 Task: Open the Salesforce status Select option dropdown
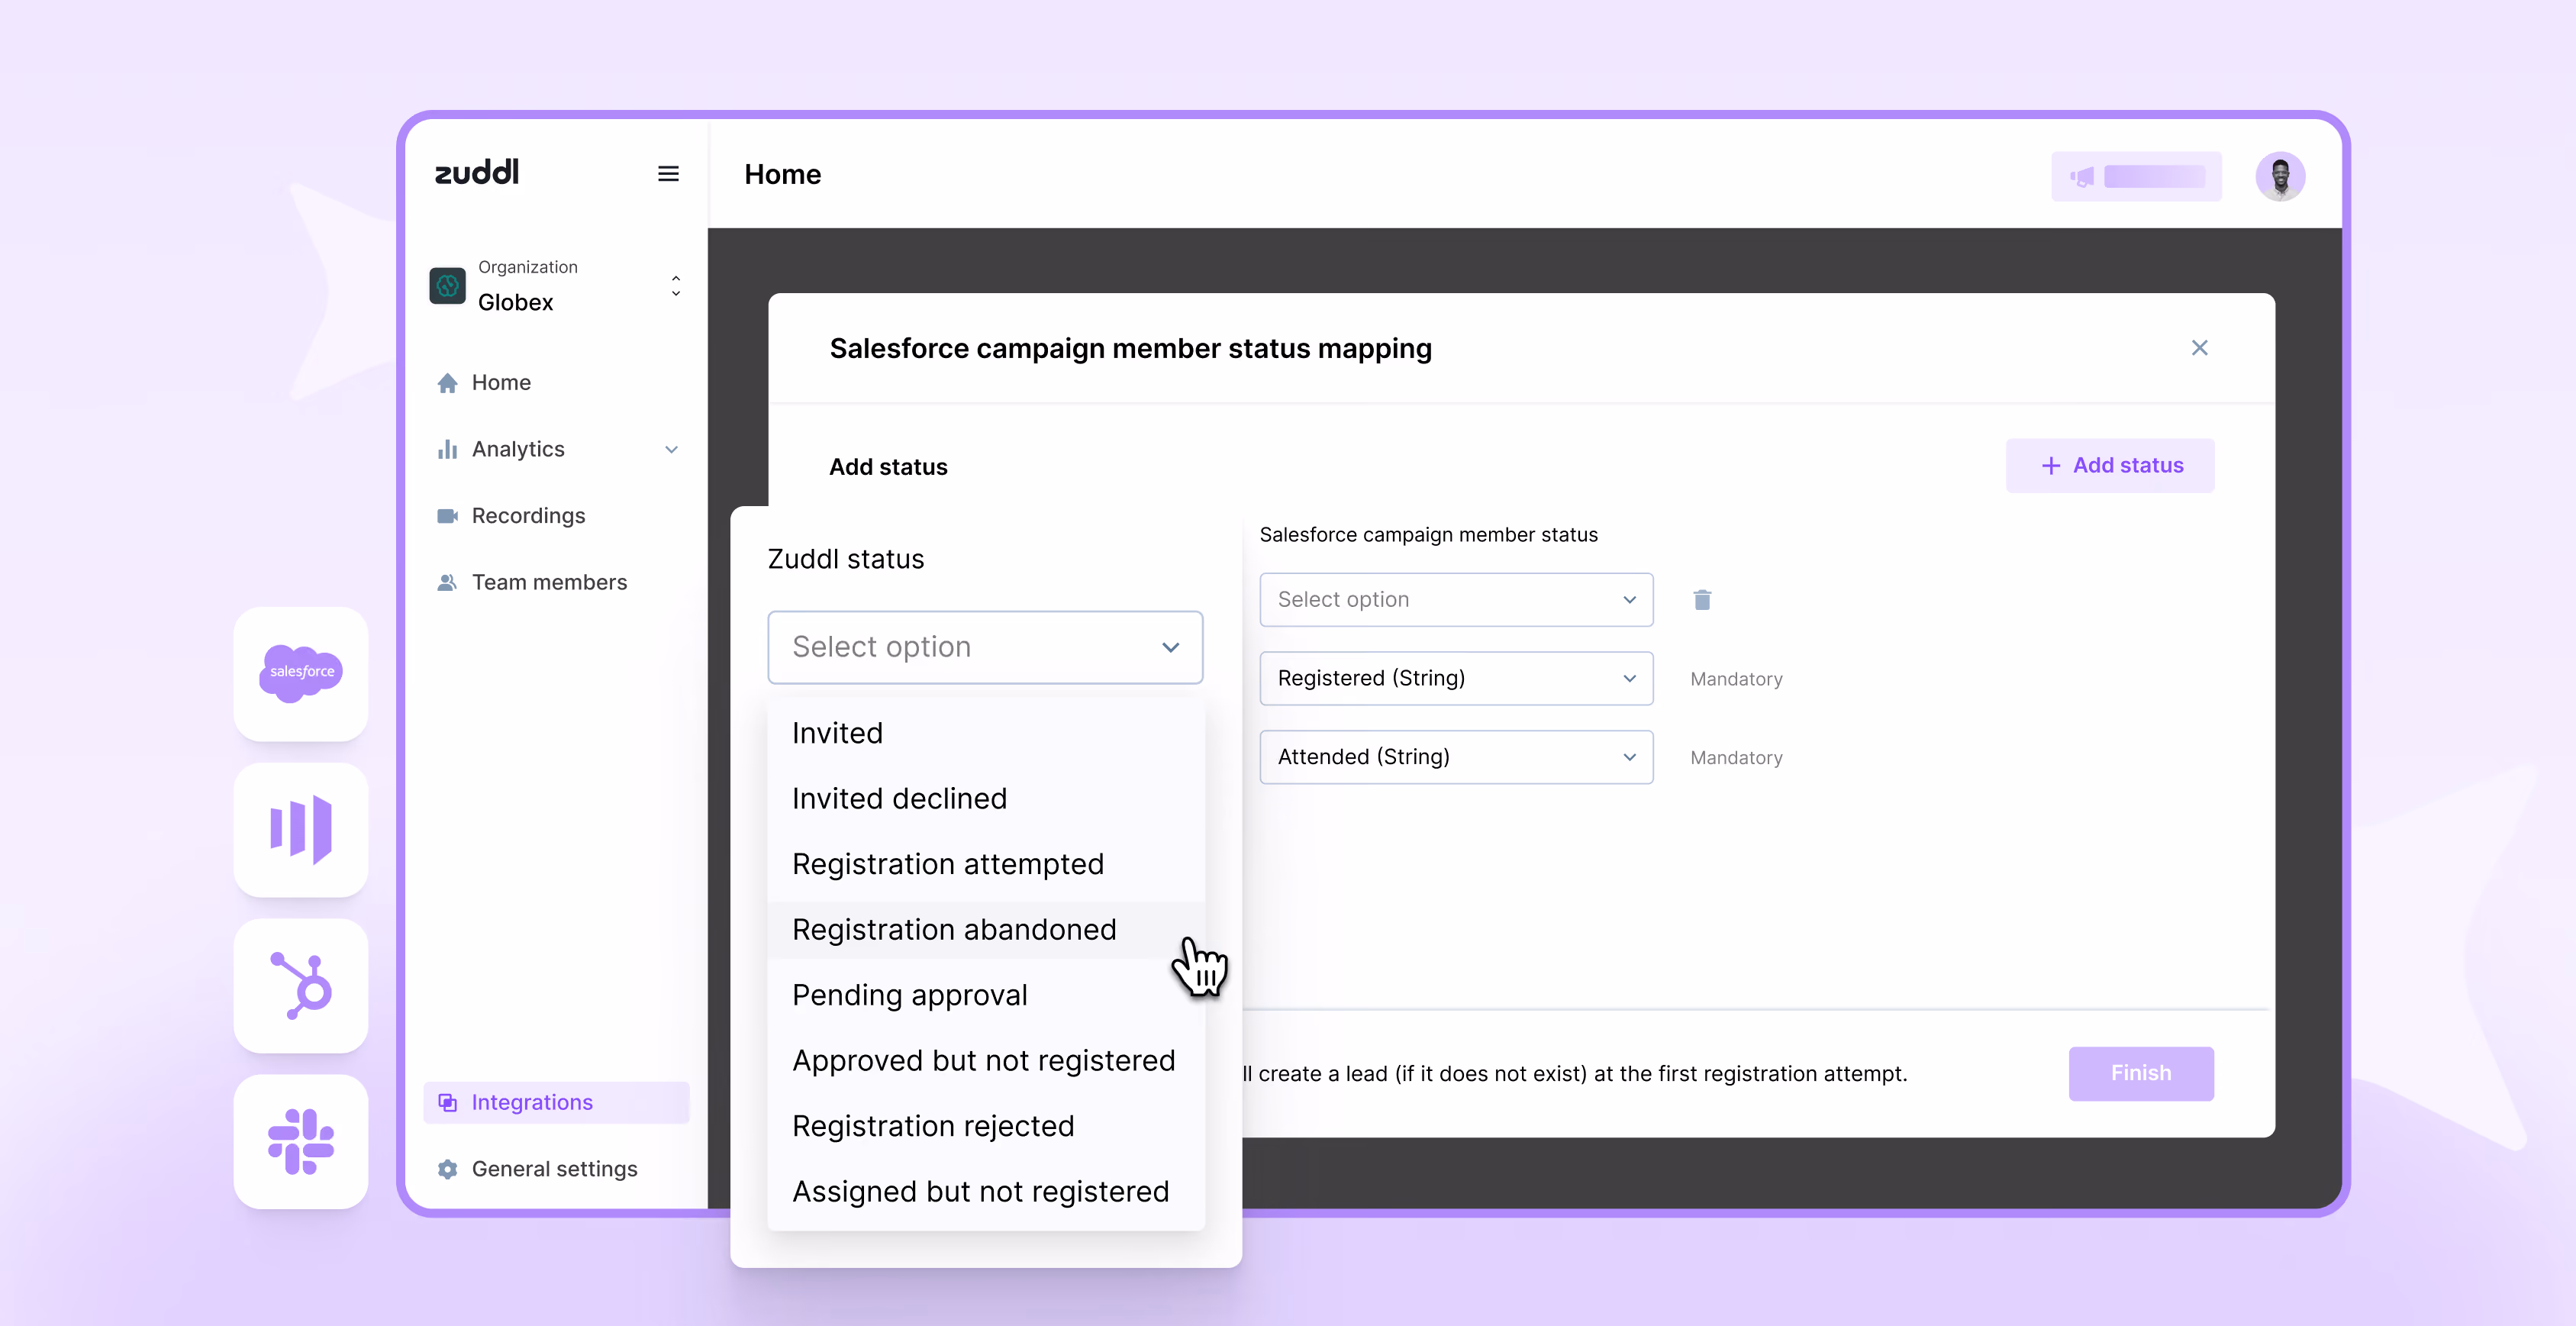click(x=1456, y=599)
